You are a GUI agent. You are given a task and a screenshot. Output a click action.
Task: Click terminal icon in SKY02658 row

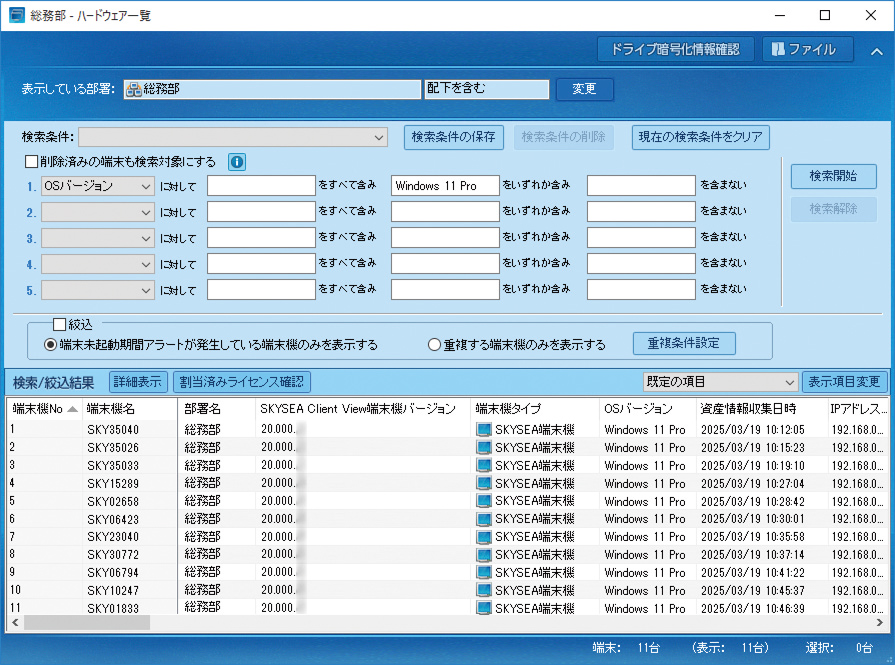pyautogui.click(x=483, y=501)
